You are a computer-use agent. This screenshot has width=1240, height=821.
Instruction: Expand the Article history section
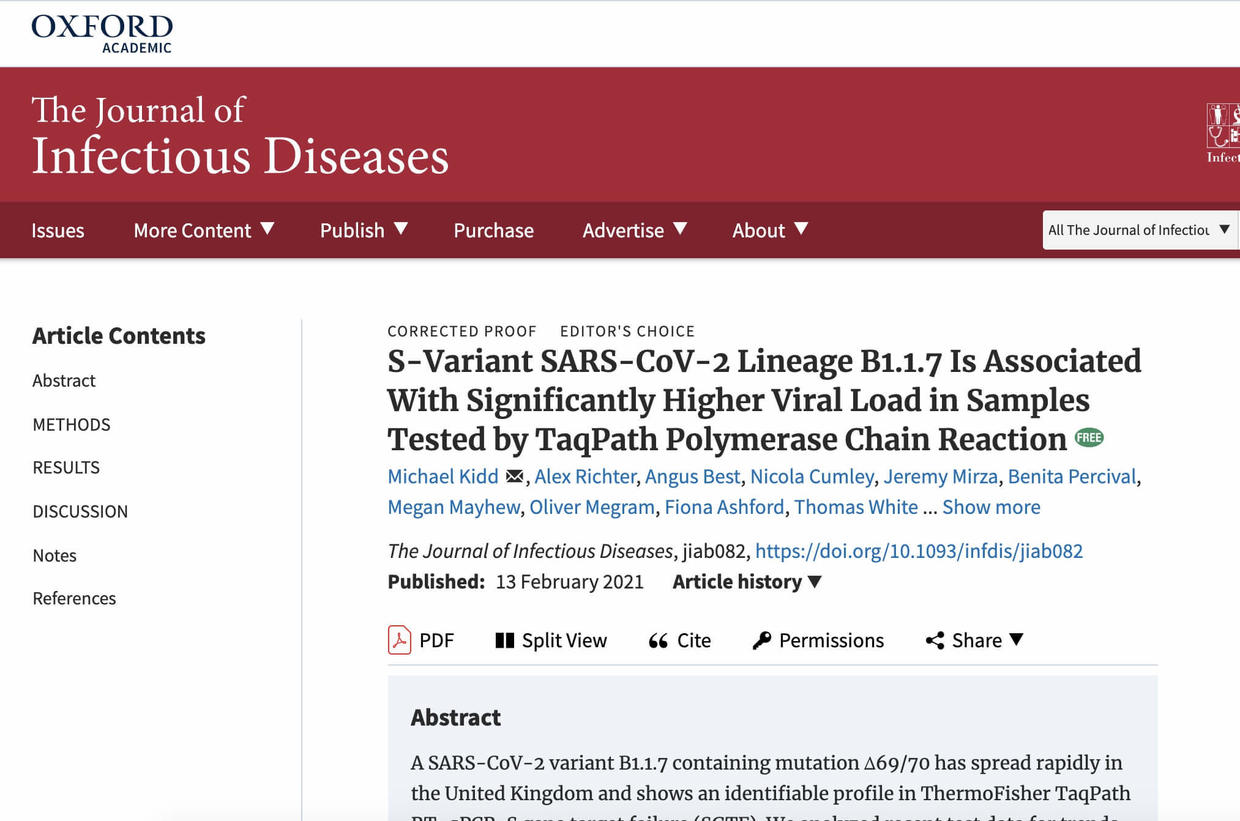747,582
